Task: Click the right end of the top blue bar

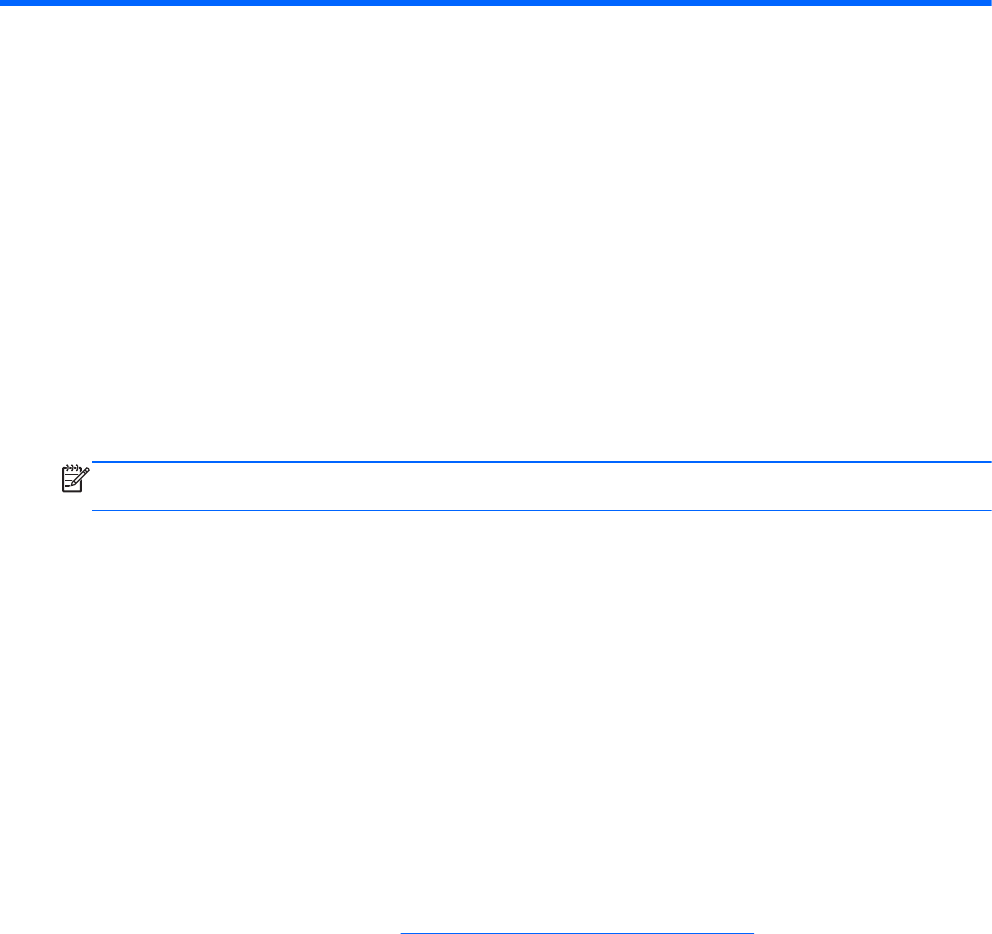Action: pos(986,3)
